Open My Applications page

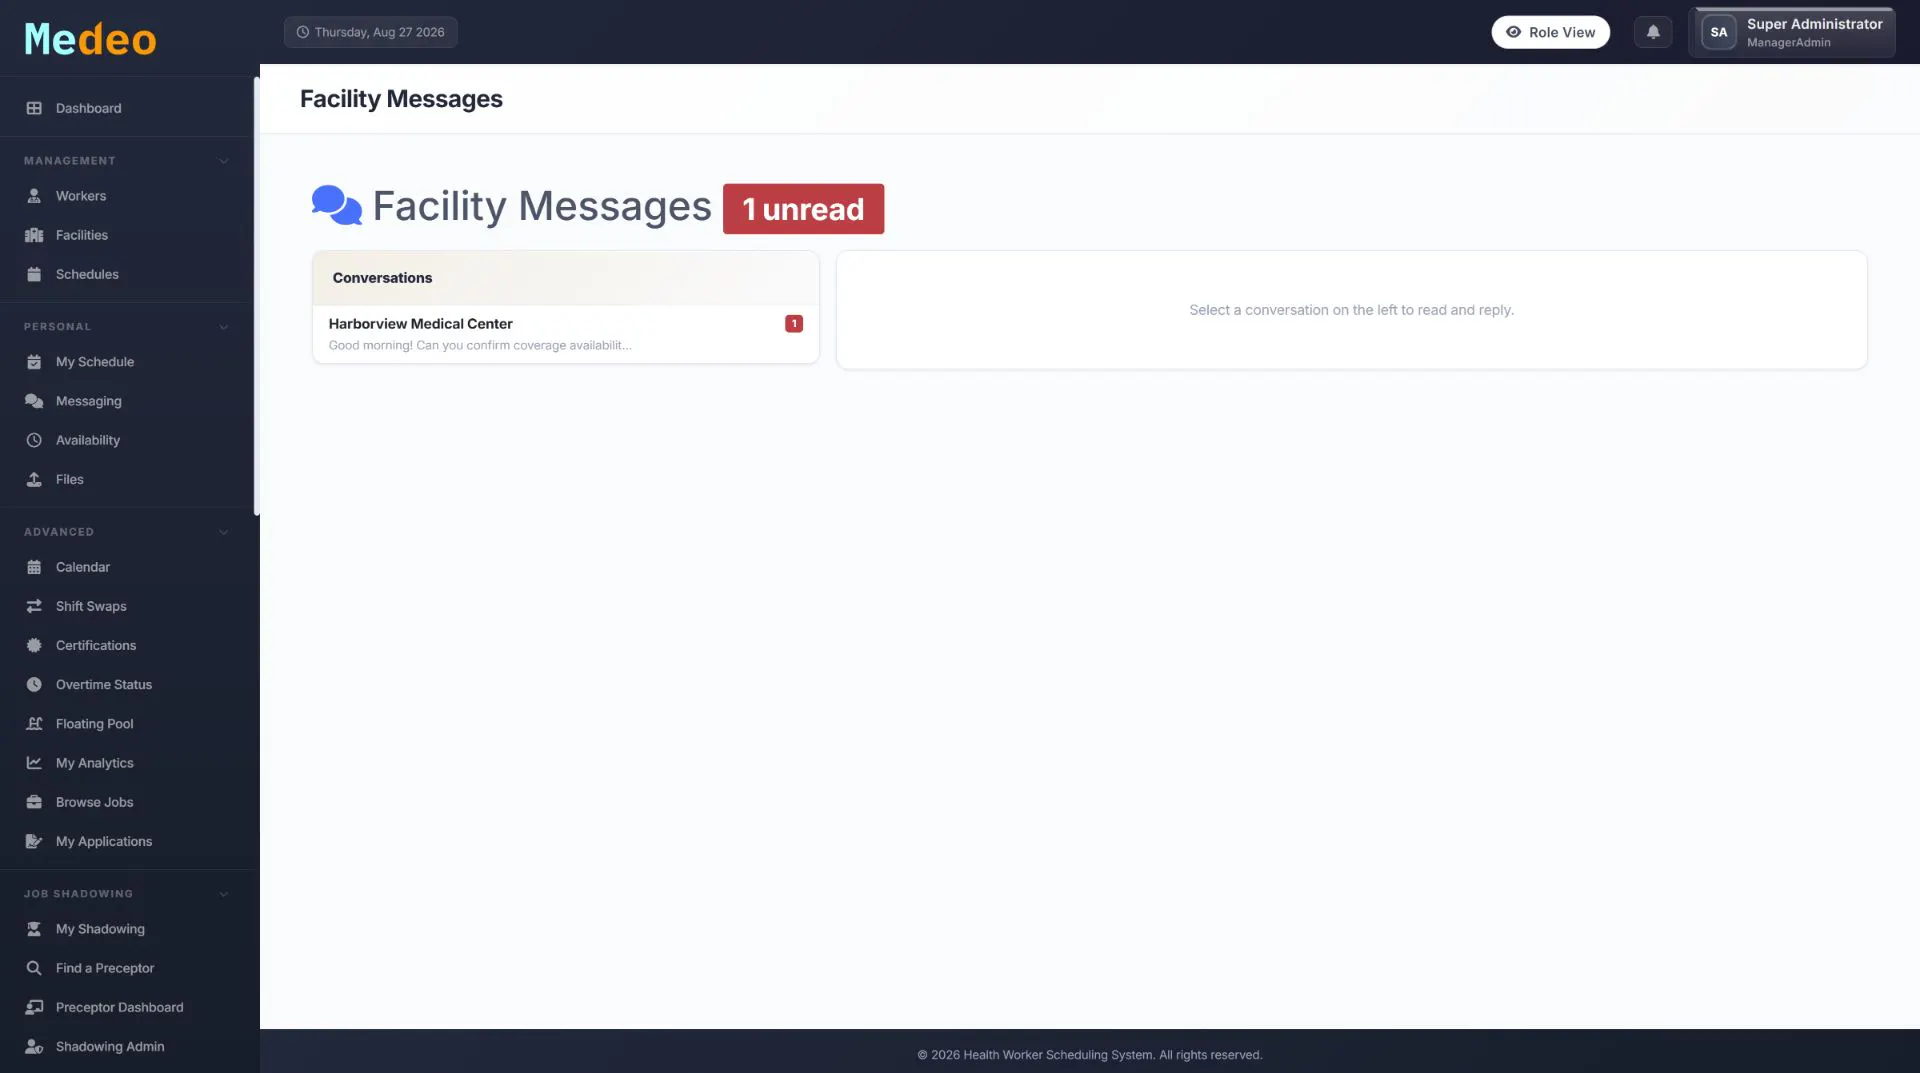(127, 841)
